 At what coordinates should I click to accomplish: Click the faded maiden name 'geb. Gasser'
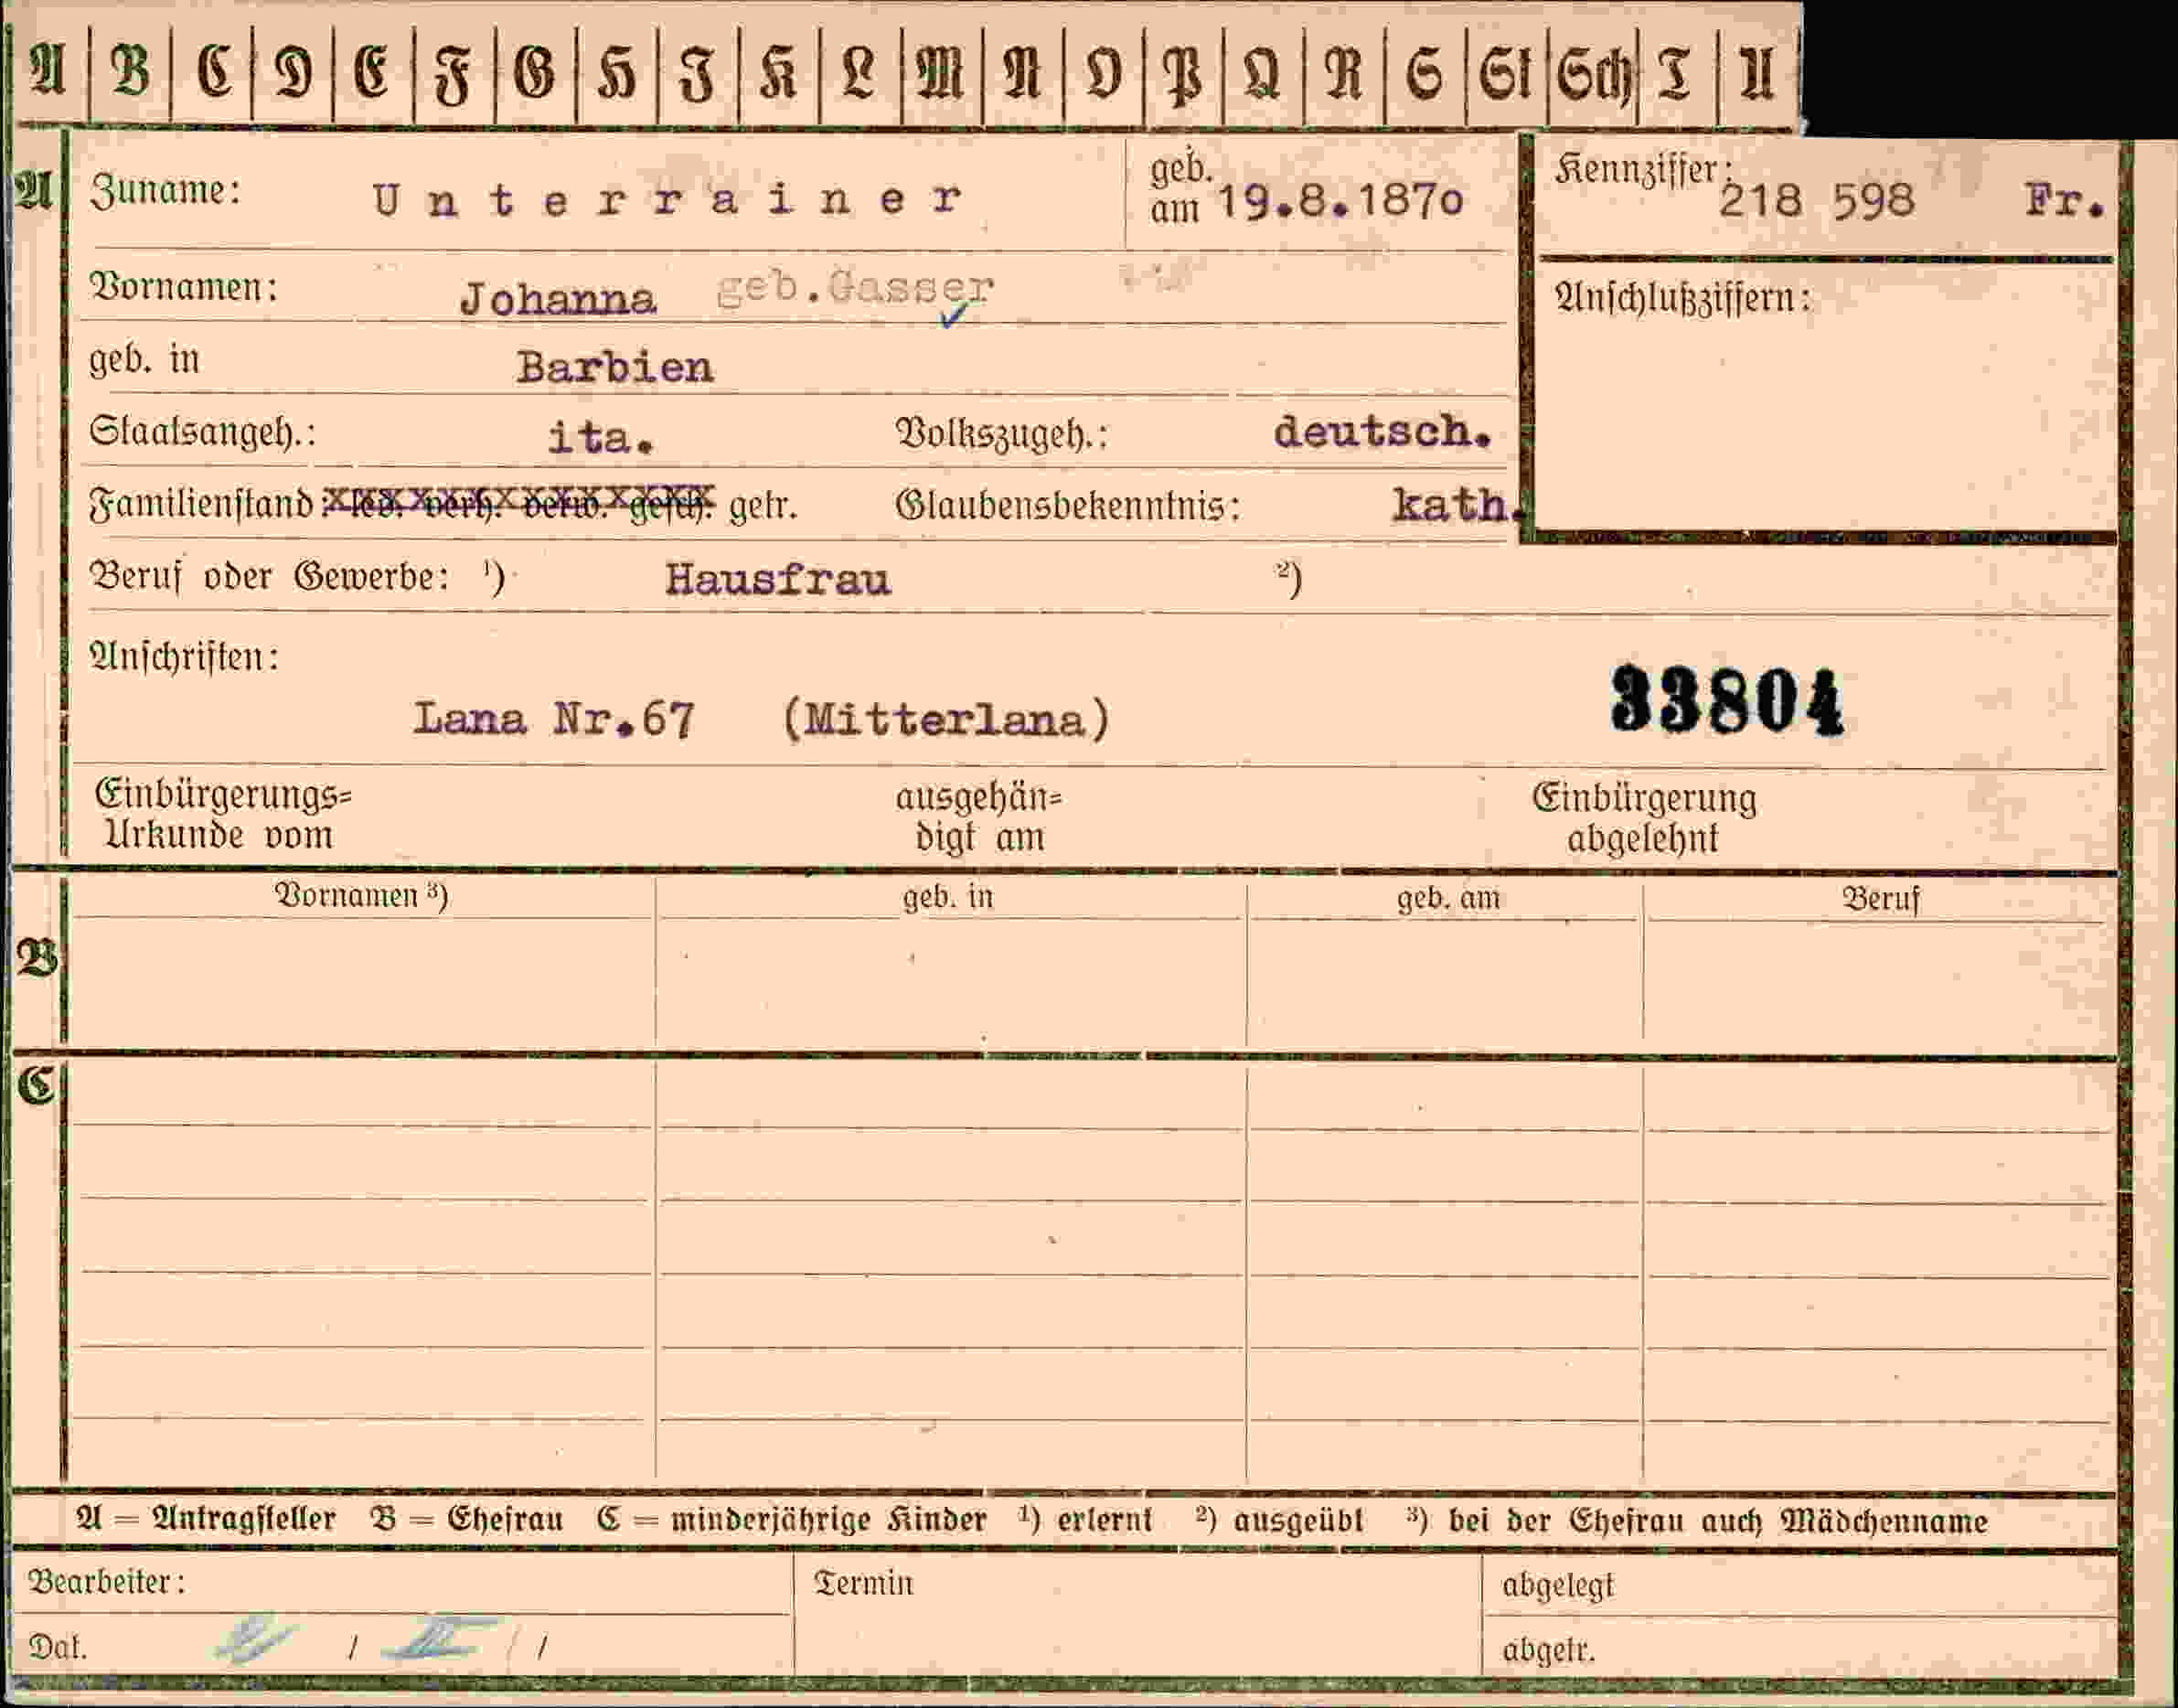pos(855,289)
